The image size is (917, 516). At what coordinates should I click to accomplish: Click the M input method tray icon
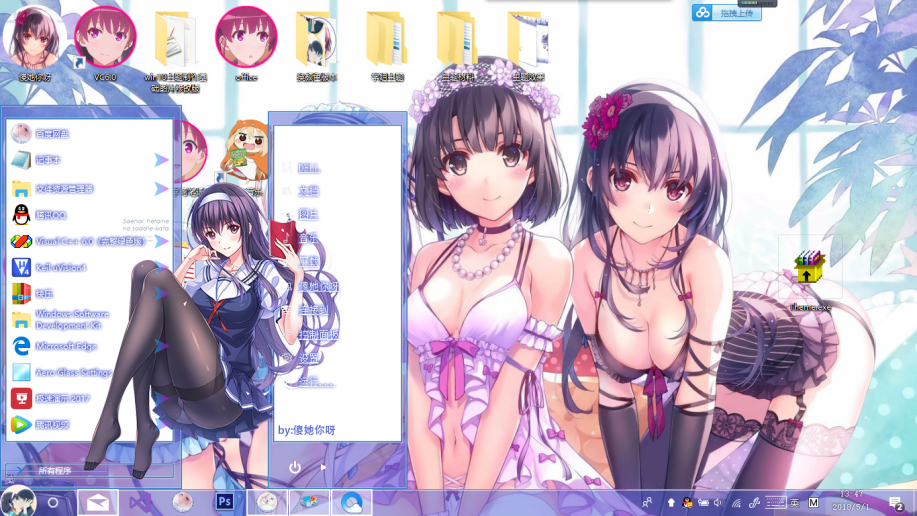(813, 503)
